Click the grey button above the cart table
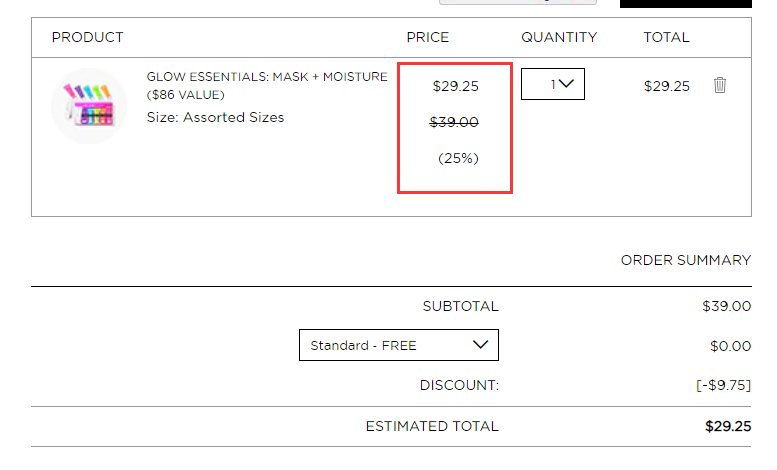Viewport: 777px width, 470px height. [517, 2]
